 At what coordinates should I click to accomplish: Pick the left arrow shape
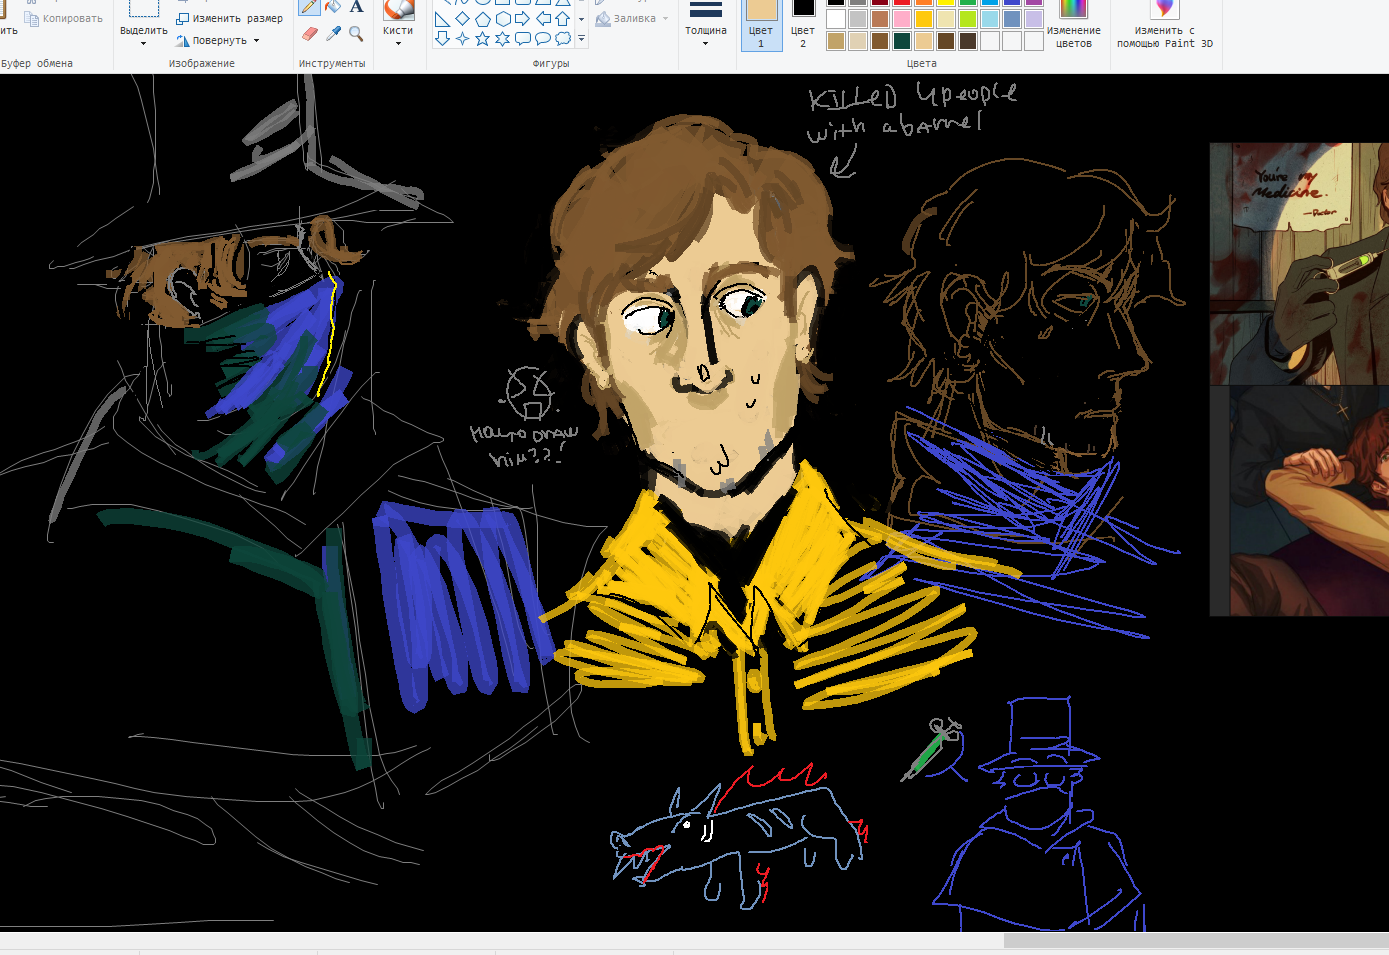tap(543, 19)
